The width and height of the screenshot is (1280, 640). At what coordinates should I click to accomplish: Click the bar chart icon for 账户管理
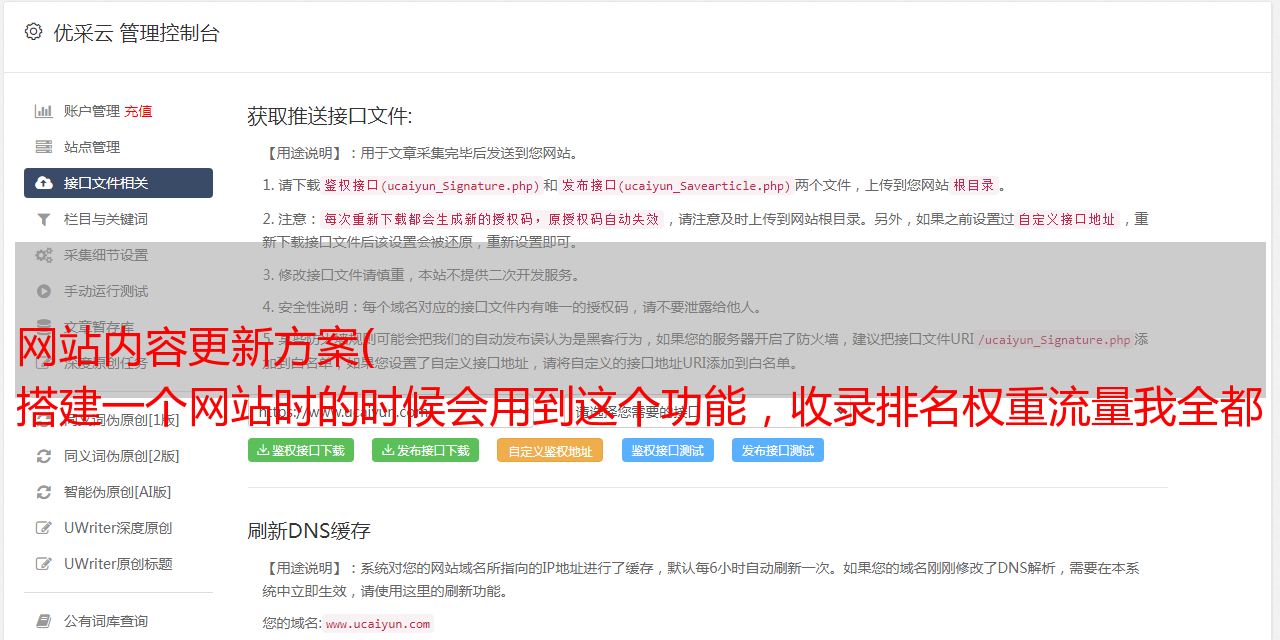click(44, 111)
